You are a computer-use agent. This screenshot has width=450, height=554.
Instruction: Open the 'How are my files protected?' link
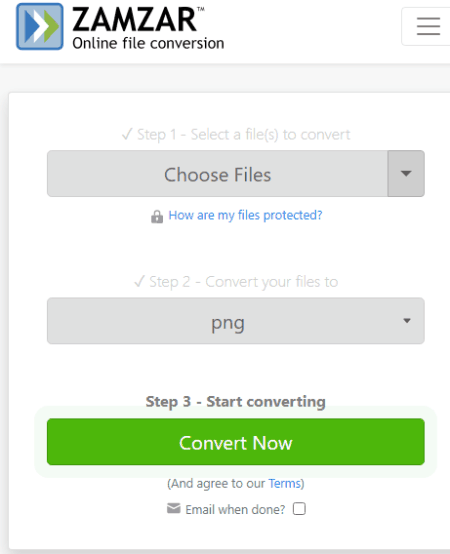[x=245, y=215]
